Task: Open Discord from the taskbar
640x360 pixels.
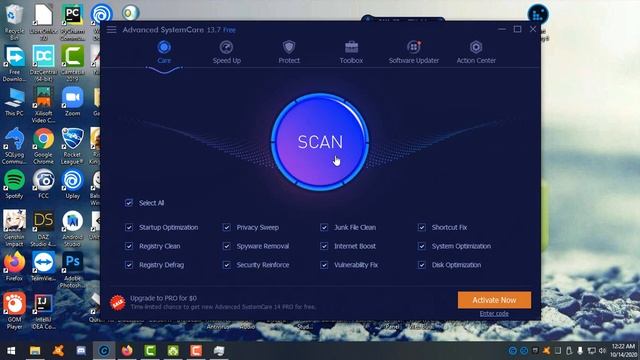Action: point(81,351)
